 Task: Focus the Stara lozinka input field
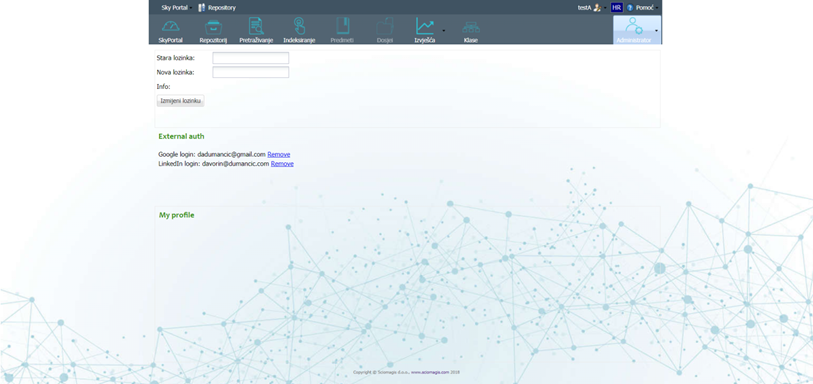point(250,58)
